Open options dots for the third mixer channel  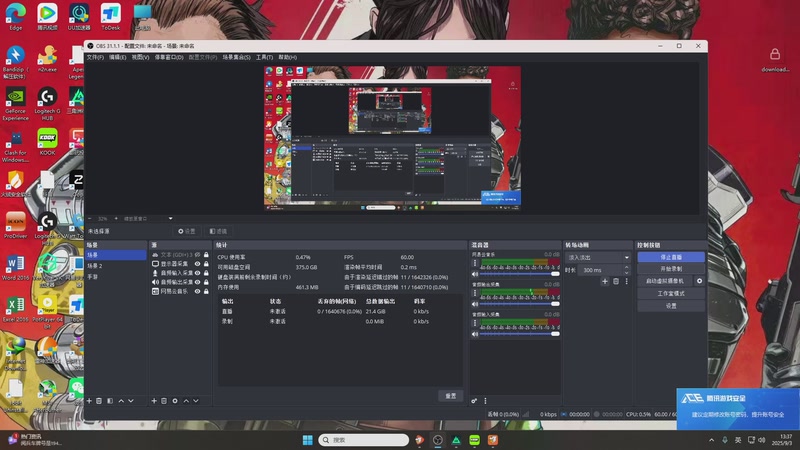(x=475, y=323)
